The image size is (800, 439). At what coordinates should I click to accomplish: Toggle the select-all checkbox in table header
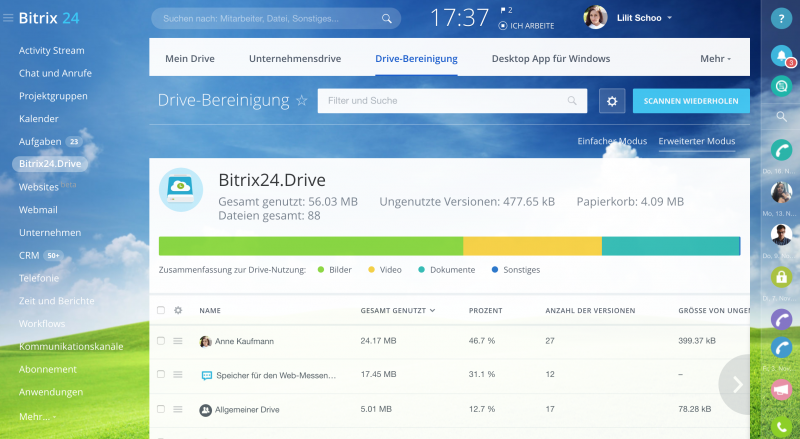click(161, 311)
